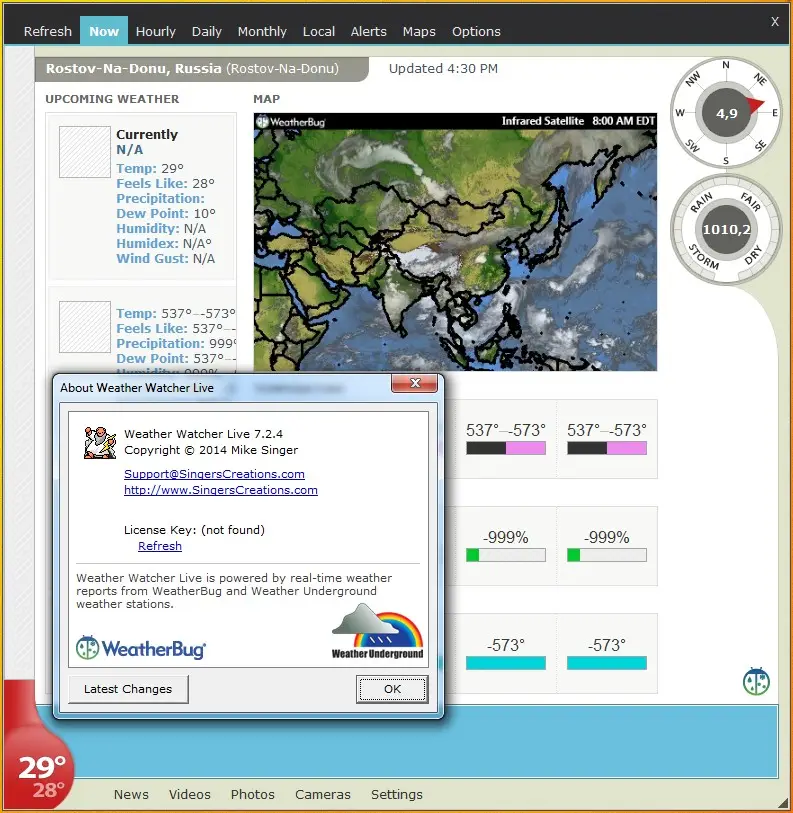Click the Currently heading text

click(147, 134)
